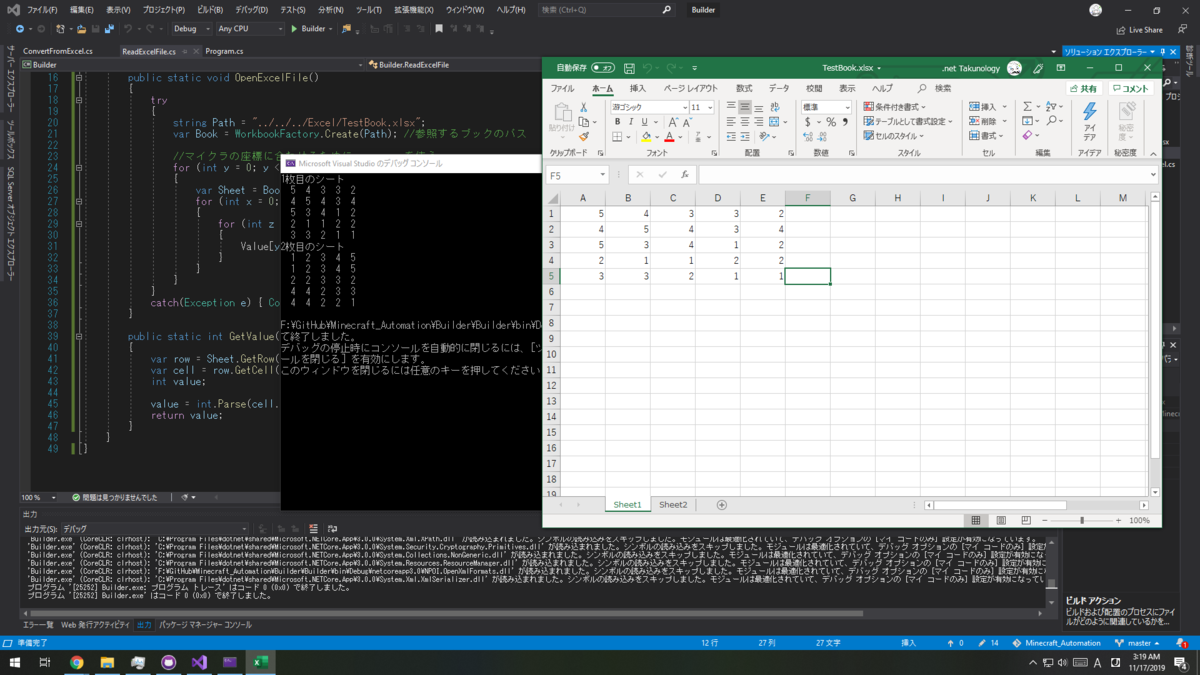Click the Visual Studio Save All icon
This screenshot has height=675, width=1200.
(x=109, y=29)
